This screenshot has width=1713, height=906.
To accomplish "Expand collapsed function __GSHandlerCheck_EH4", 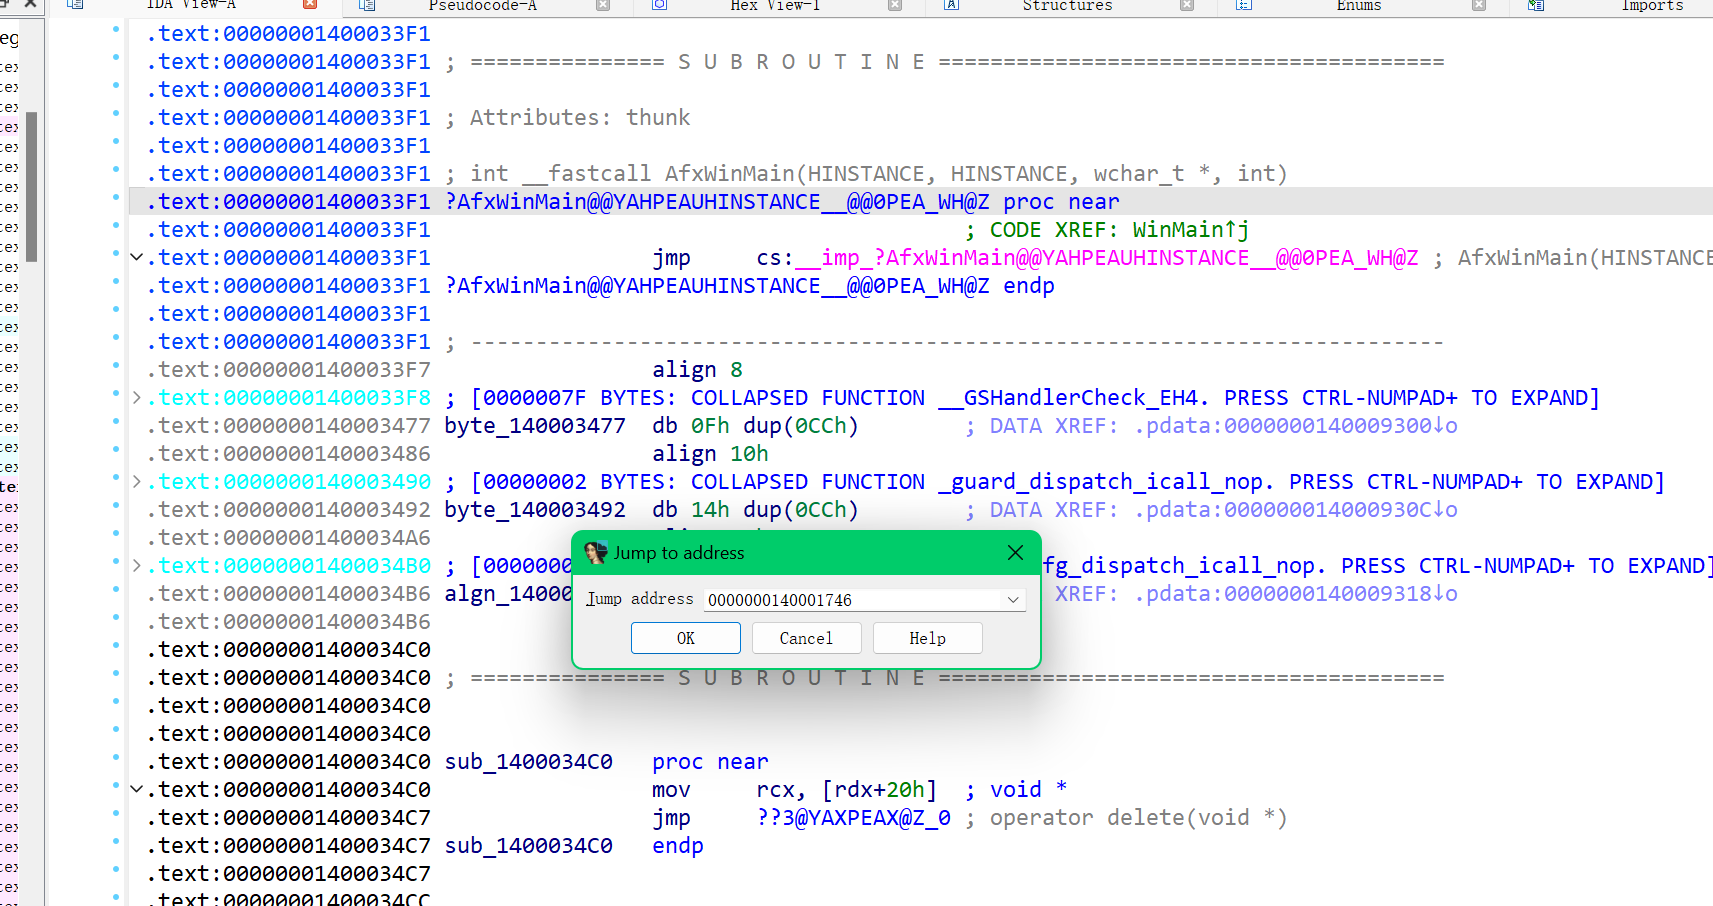I will [x=137, y=398].
